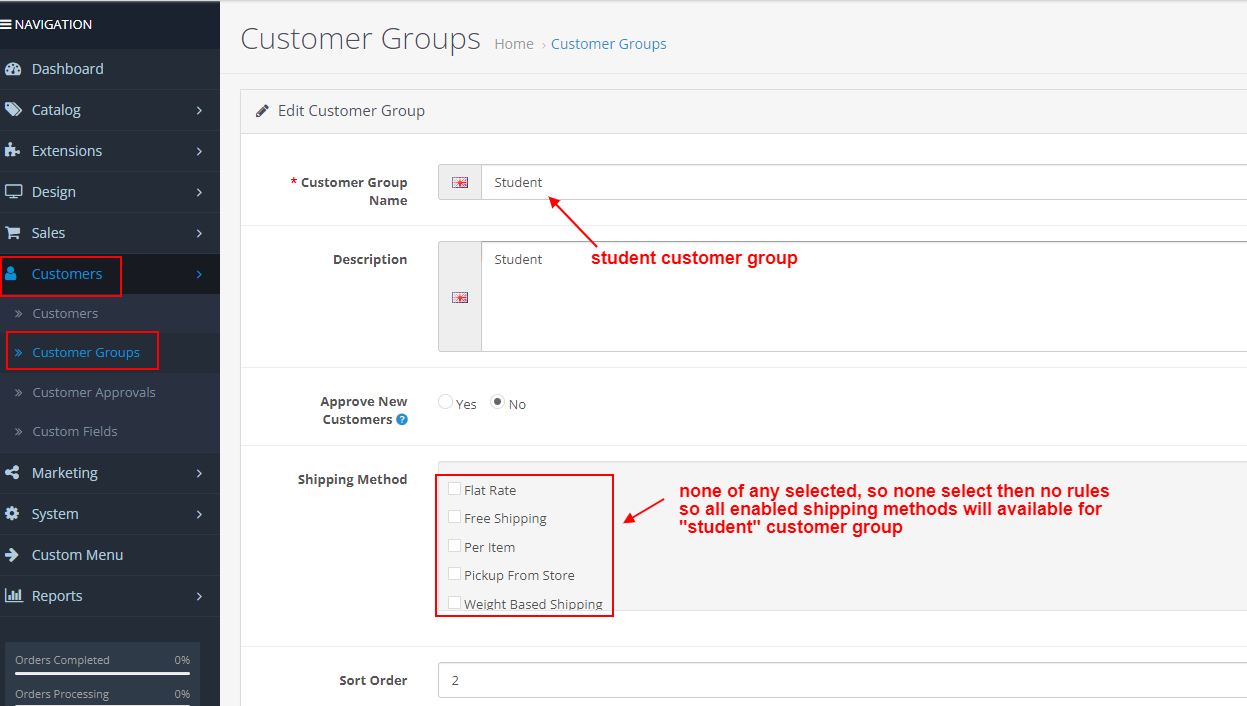Select No for Approve New Customers
The height and width of the screenshot is (706, 1247).
[497, 401]
